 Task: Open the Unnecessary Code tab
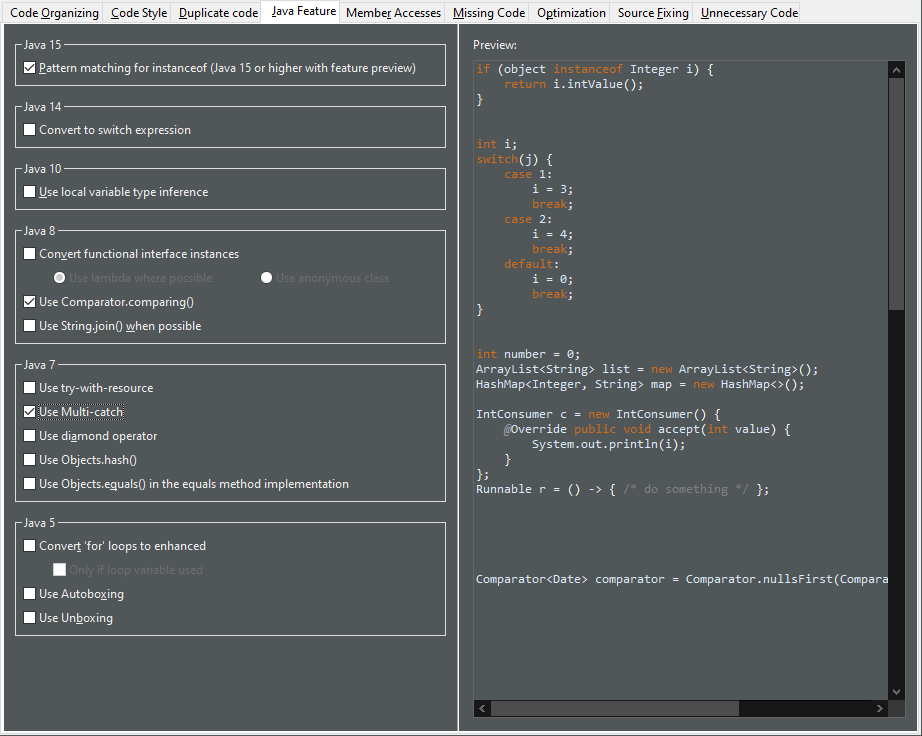[x=749, y=13]
